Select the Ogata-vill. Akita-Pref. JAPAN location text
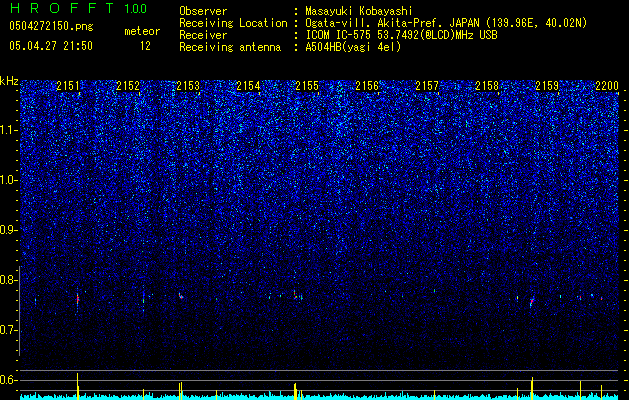This screenshot has height=400, width=629. (x=446, y=23)
